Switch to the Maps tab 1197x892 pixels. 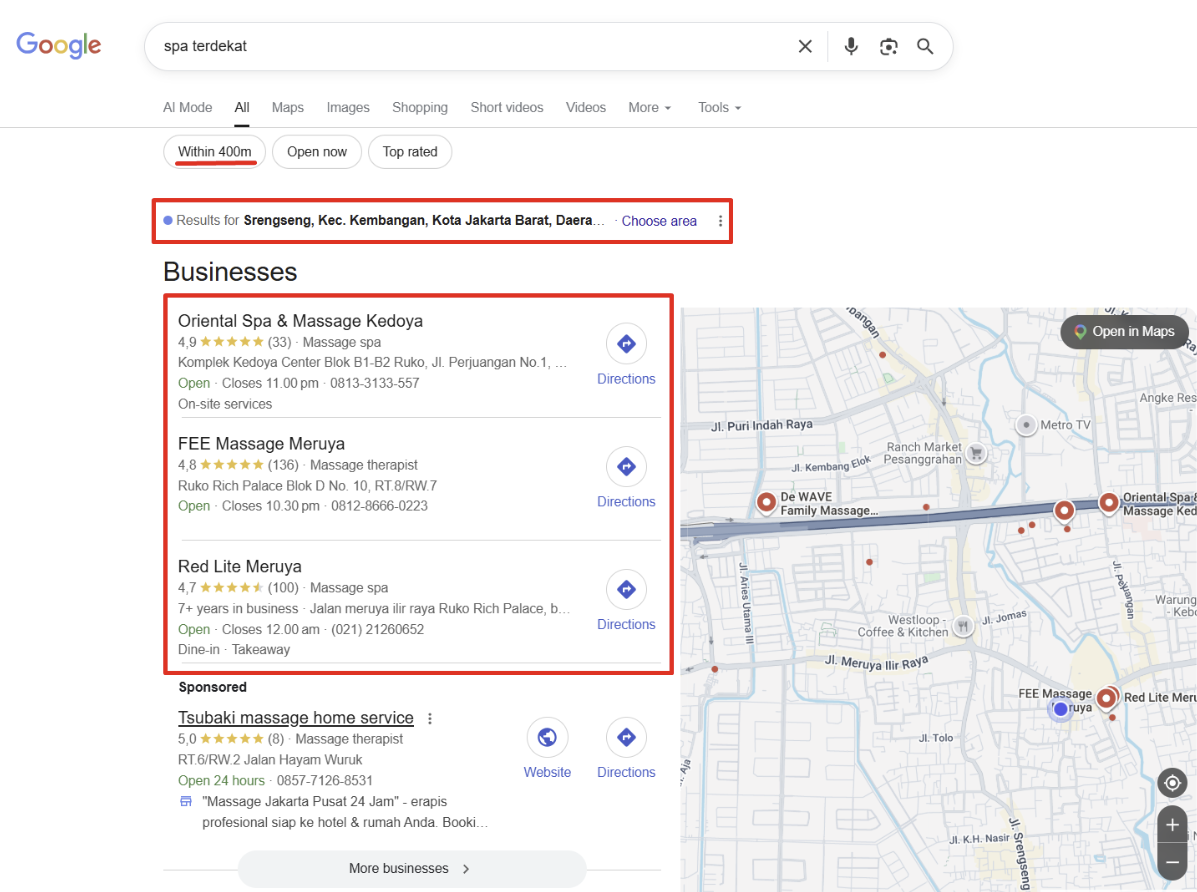288,108
